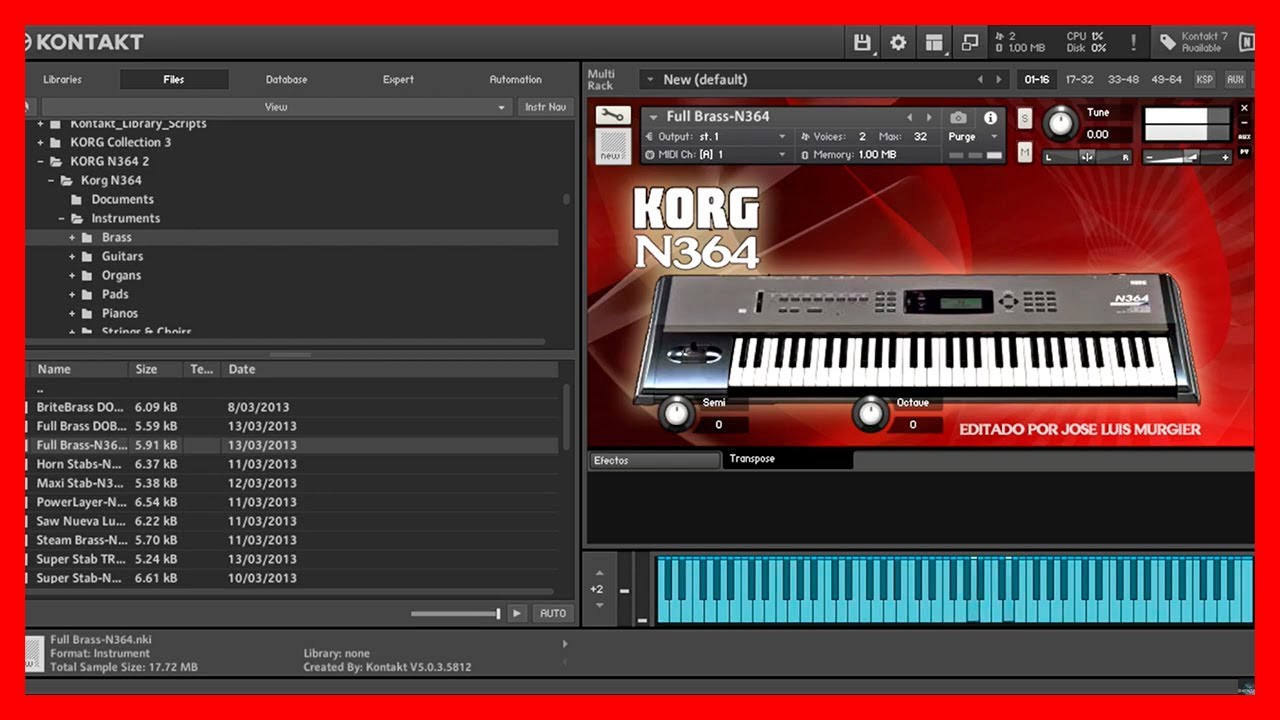This screenshot has width=1280, height=720.
Task: Open the Output st. 1 dropdown
Action: point(717,137)
